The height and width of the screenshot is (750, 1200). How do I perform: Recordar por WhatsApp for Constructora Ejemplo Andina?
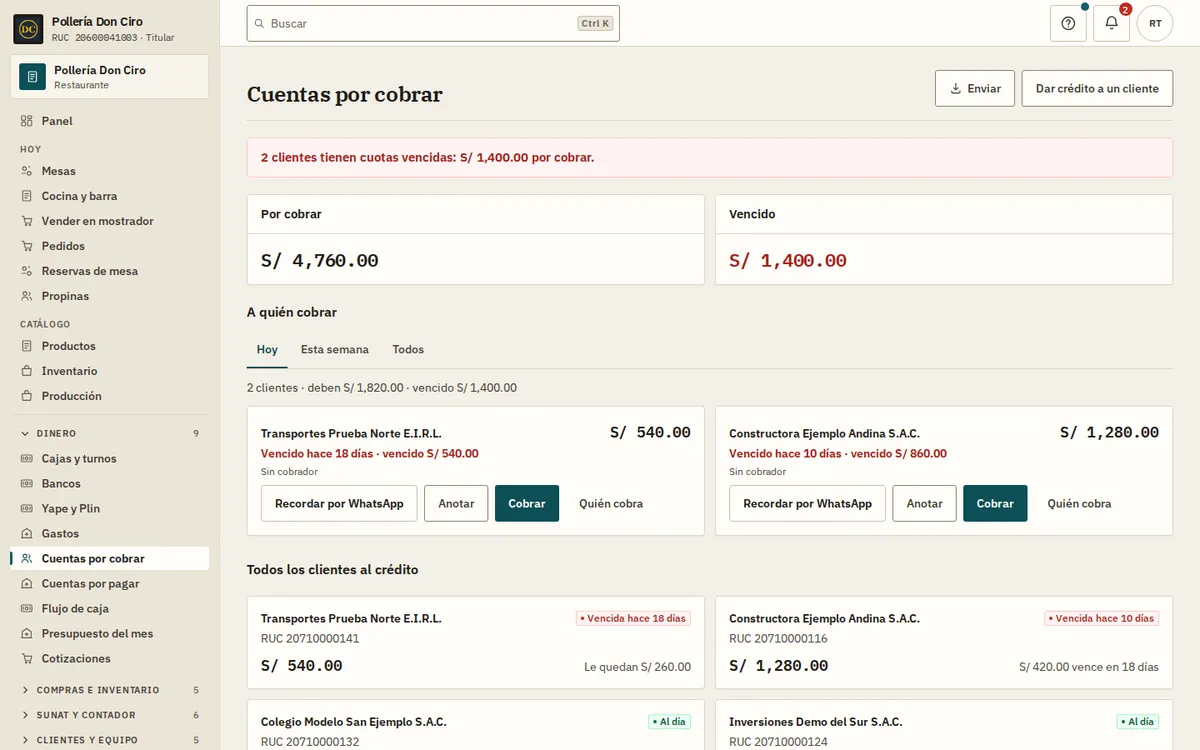click(x=807, y=503)
